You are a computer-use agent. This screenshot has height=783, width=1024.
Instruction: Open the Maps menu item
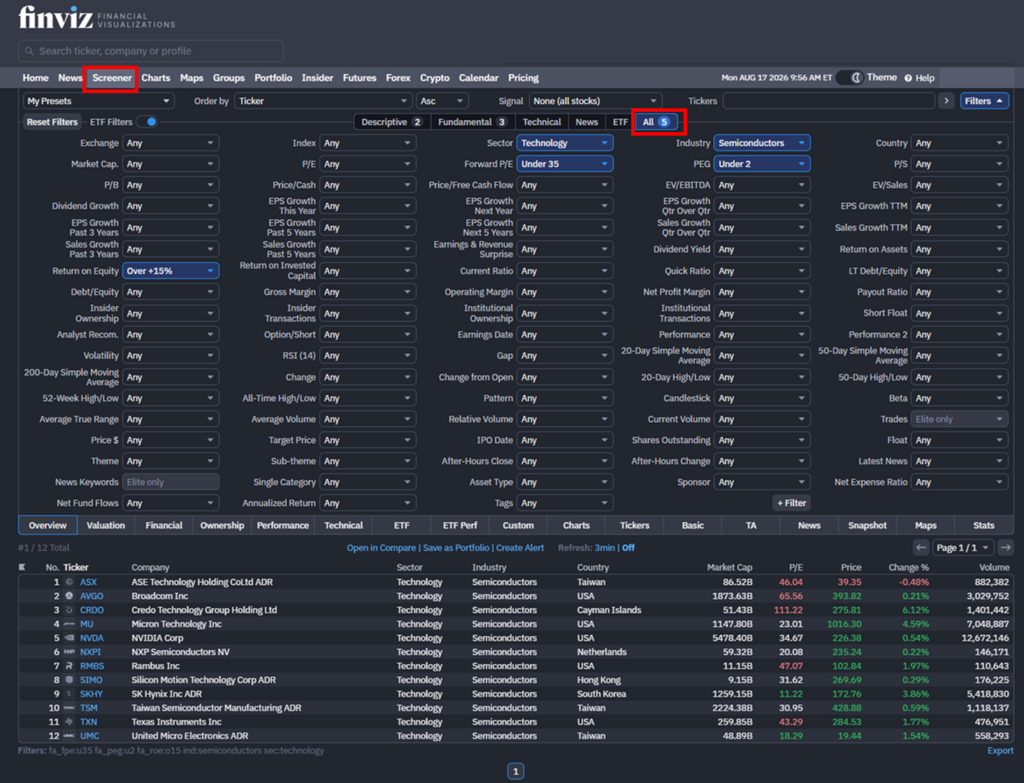[191, 78]
